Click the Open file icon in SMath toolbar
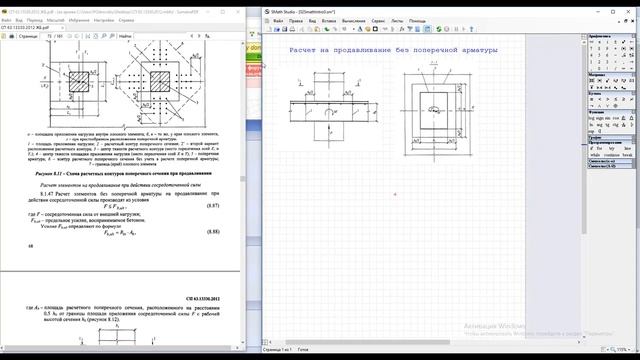 click(277, 29)
